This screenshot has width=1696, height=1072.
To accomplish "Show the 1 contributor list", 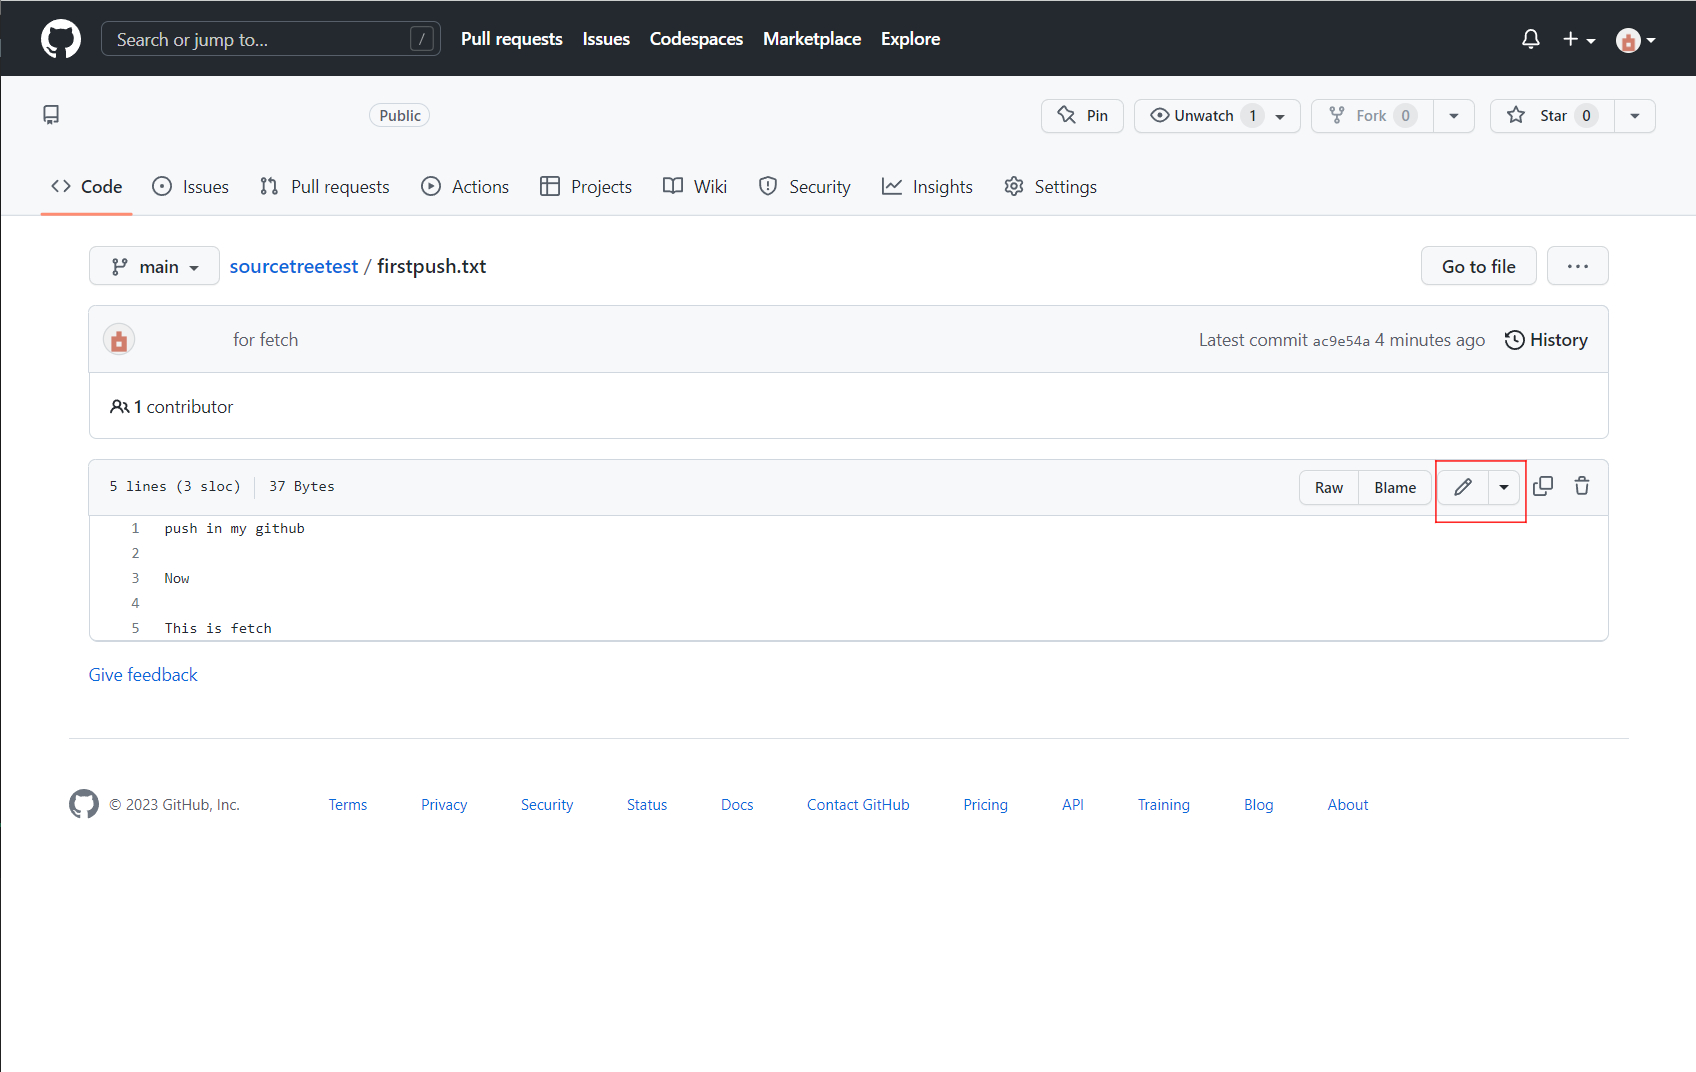I will pyautogui.click(x=172, y=407).
